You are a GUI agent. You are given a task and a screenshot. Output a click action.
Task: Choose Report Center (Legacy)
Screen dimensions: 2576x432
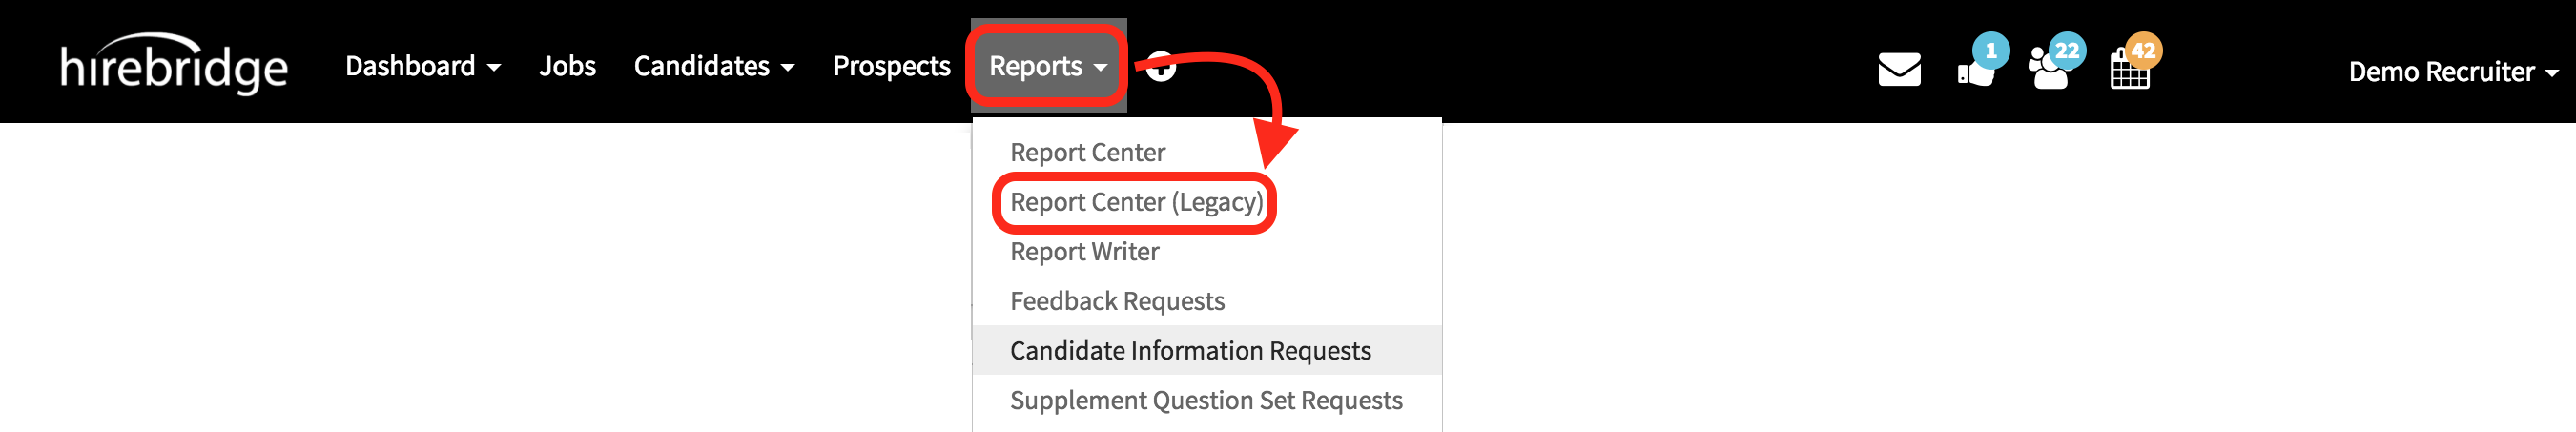[1136, 202]
